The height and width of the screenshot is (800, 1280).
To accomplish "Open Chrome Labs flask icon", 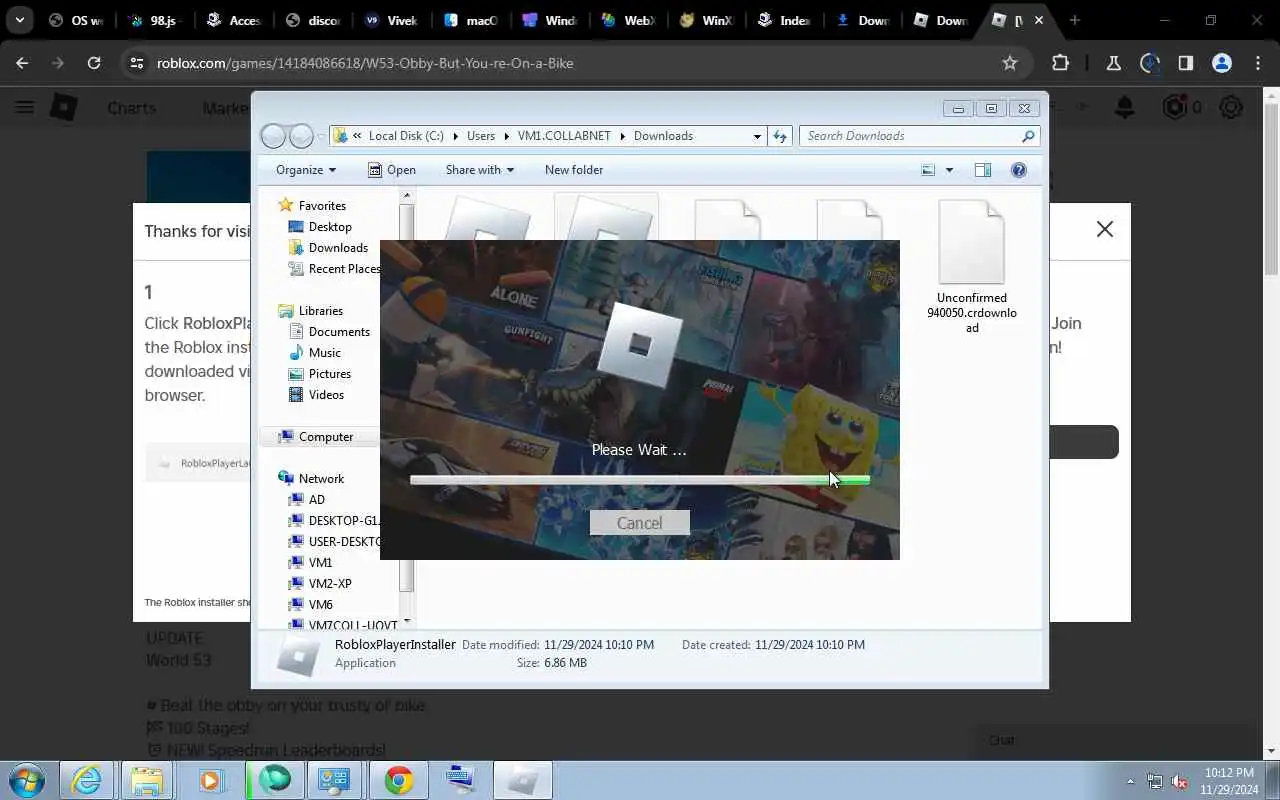I will point(1113,63).
